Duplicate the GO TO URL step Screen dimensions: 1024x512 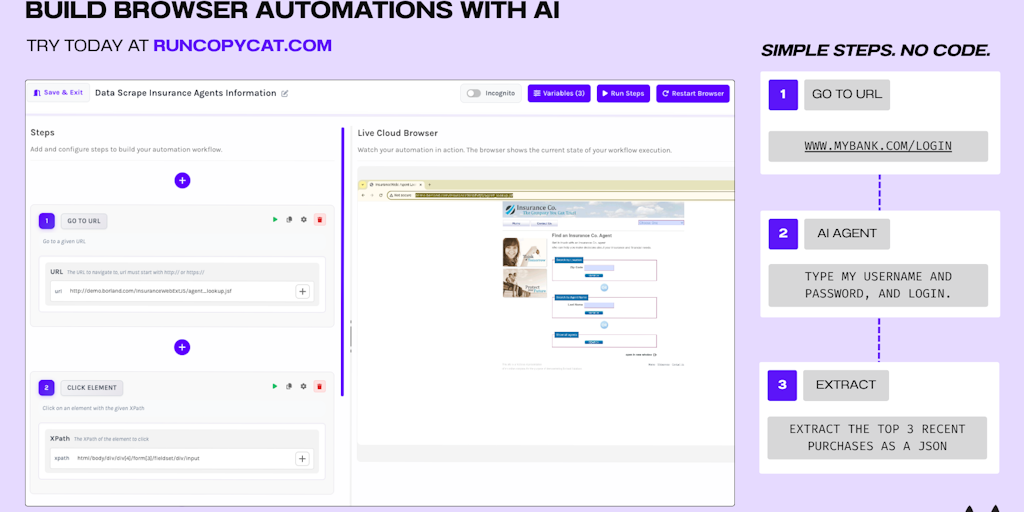[x=289, y=220]
